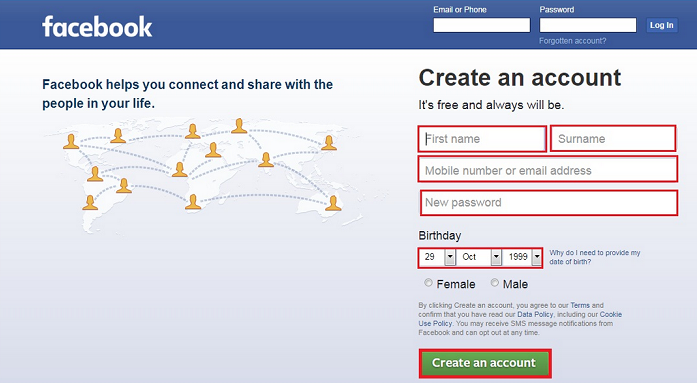This screenshot has height=383, width=697.
Task: Open the Terms link
Action: coord(580,305)
